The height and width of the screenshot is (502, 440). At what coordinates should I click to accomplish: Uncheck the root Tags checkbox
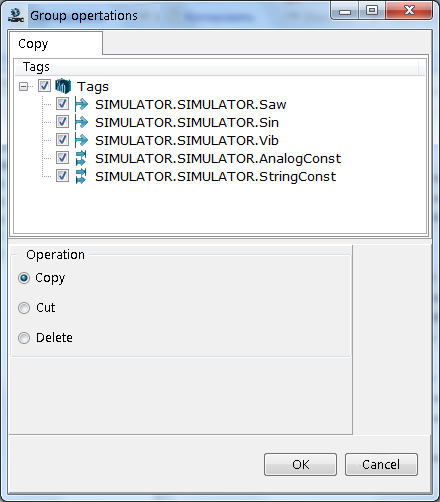pos(44,86)
